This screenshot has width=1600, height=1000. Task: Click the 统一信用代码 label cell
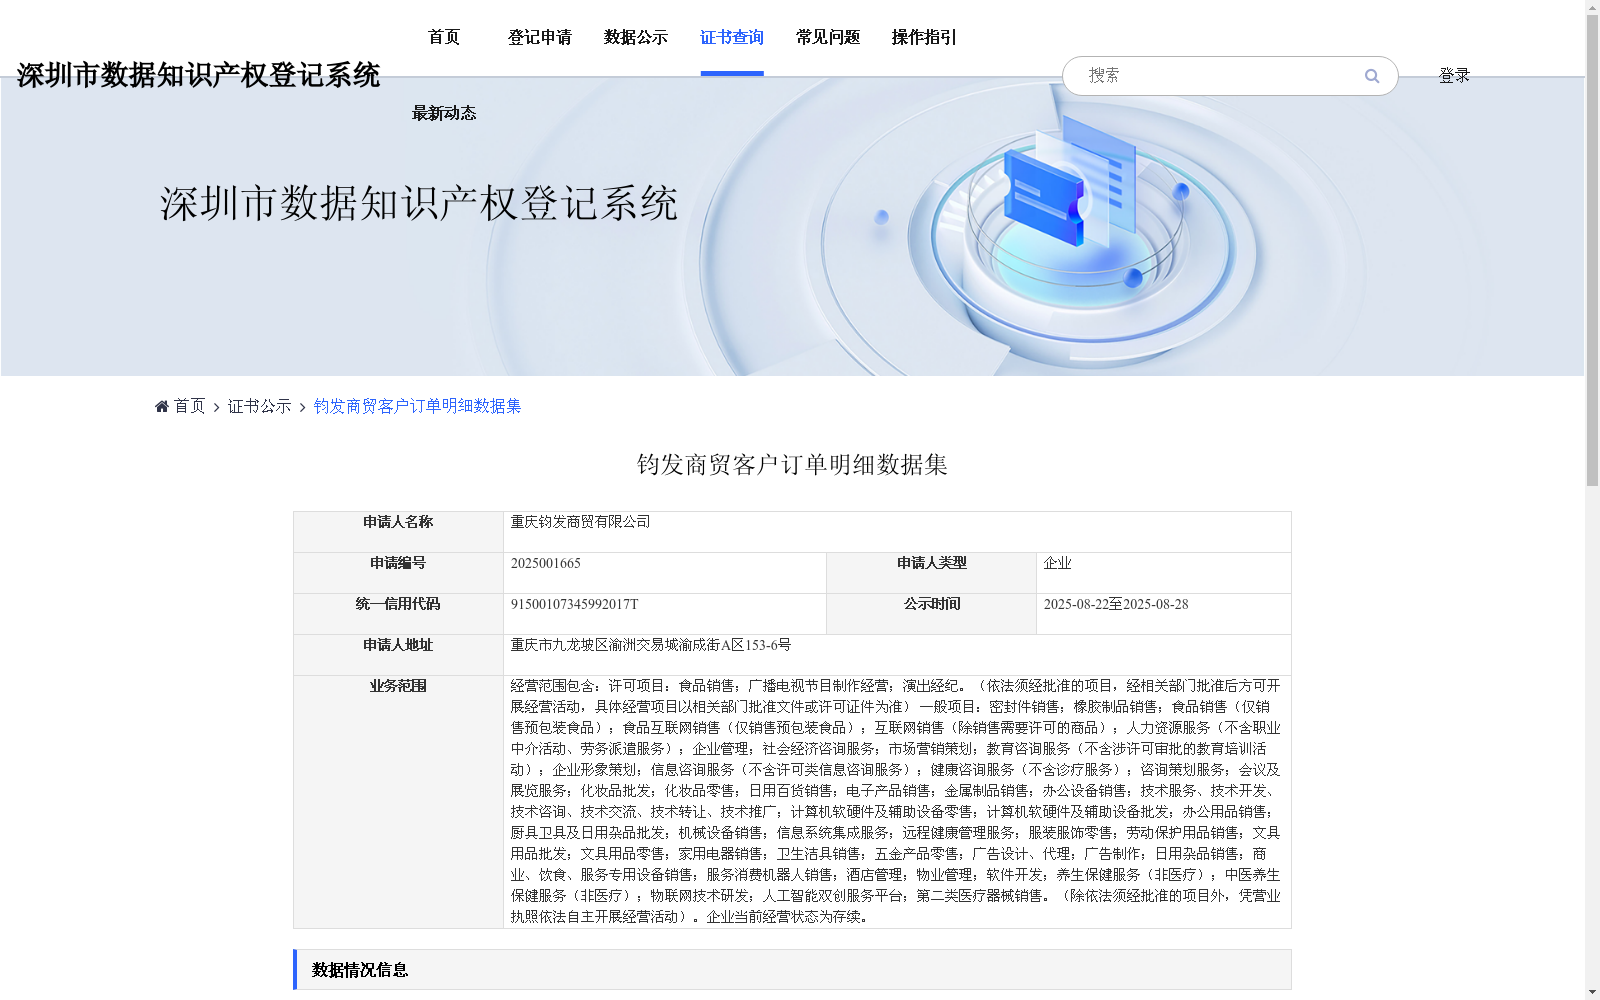398,614
